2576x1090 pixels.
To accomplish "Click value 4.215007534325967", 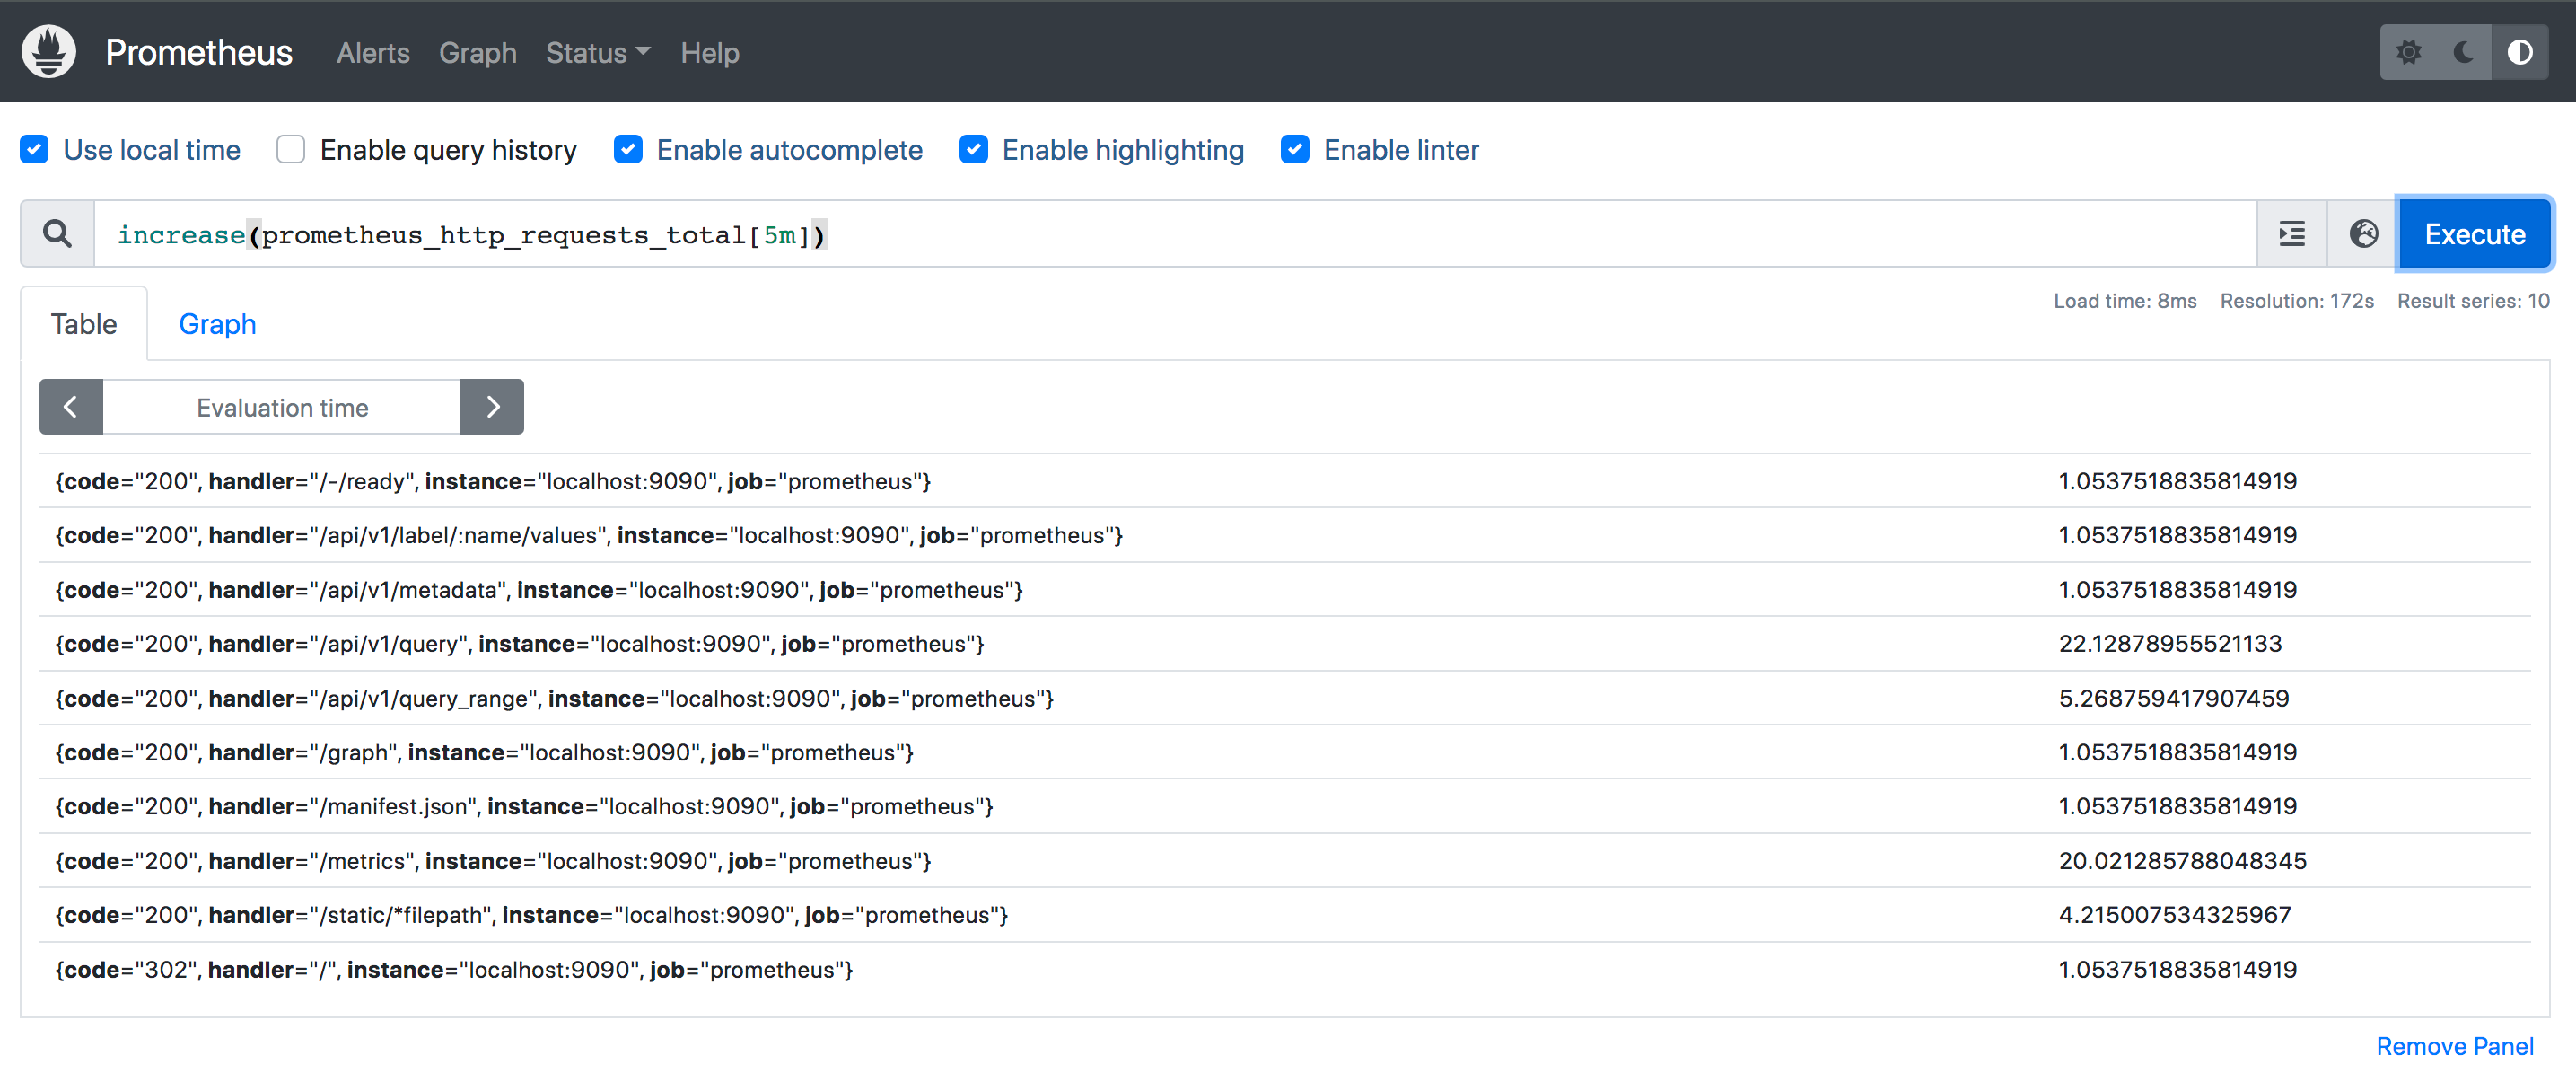I will [2174, 915].
